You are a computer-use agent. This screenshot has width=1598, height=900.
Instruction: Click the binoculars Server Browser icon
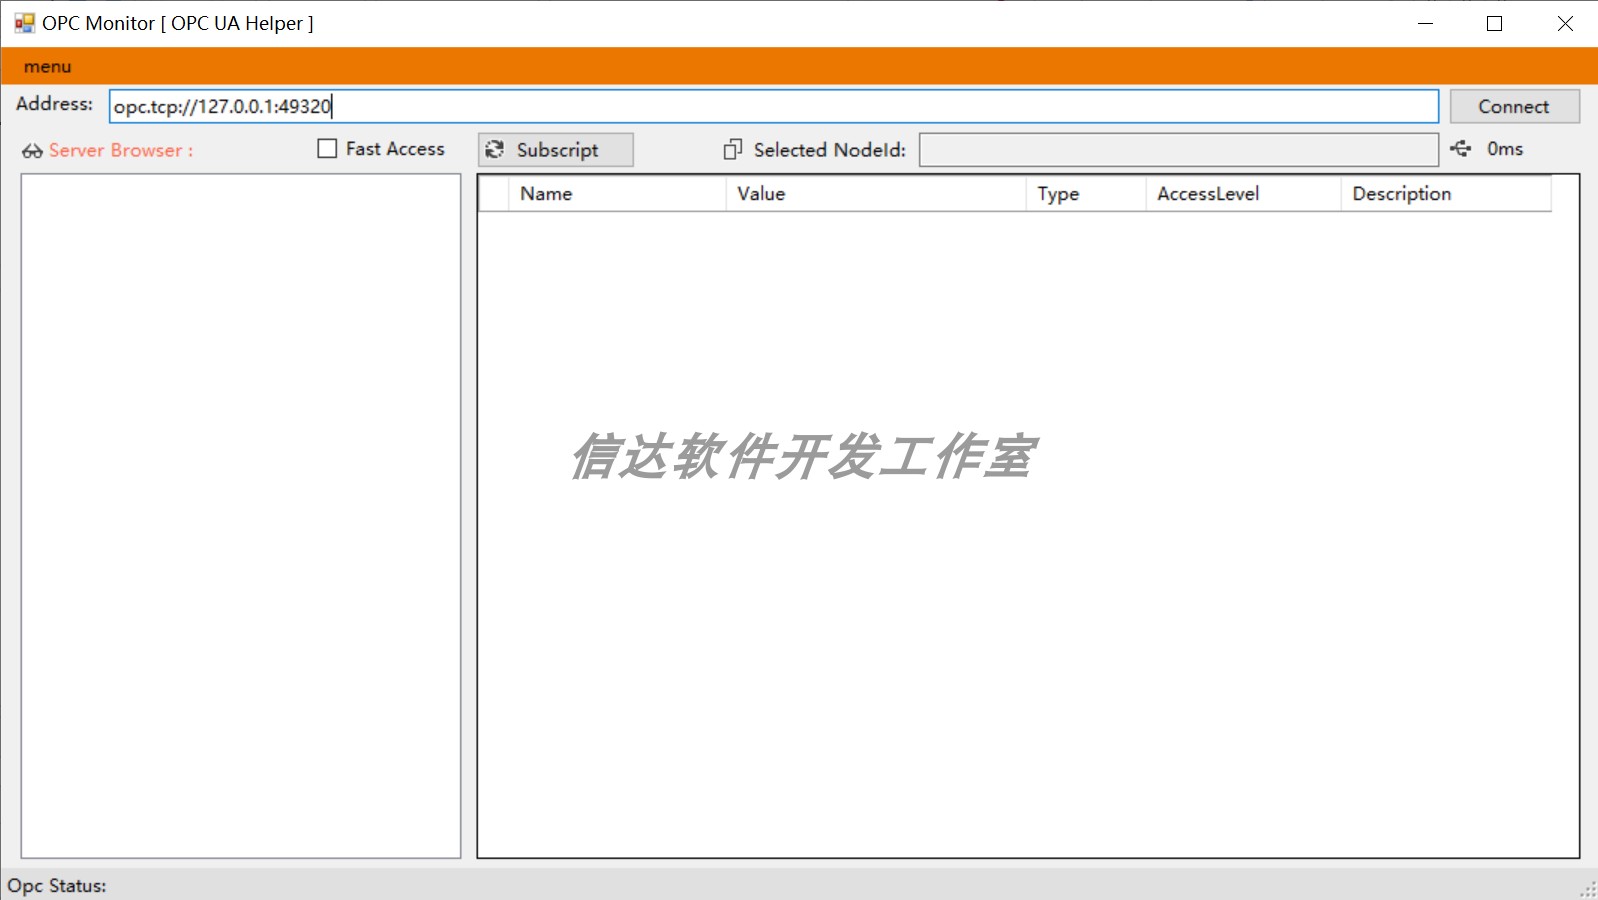tap(32, 151)
